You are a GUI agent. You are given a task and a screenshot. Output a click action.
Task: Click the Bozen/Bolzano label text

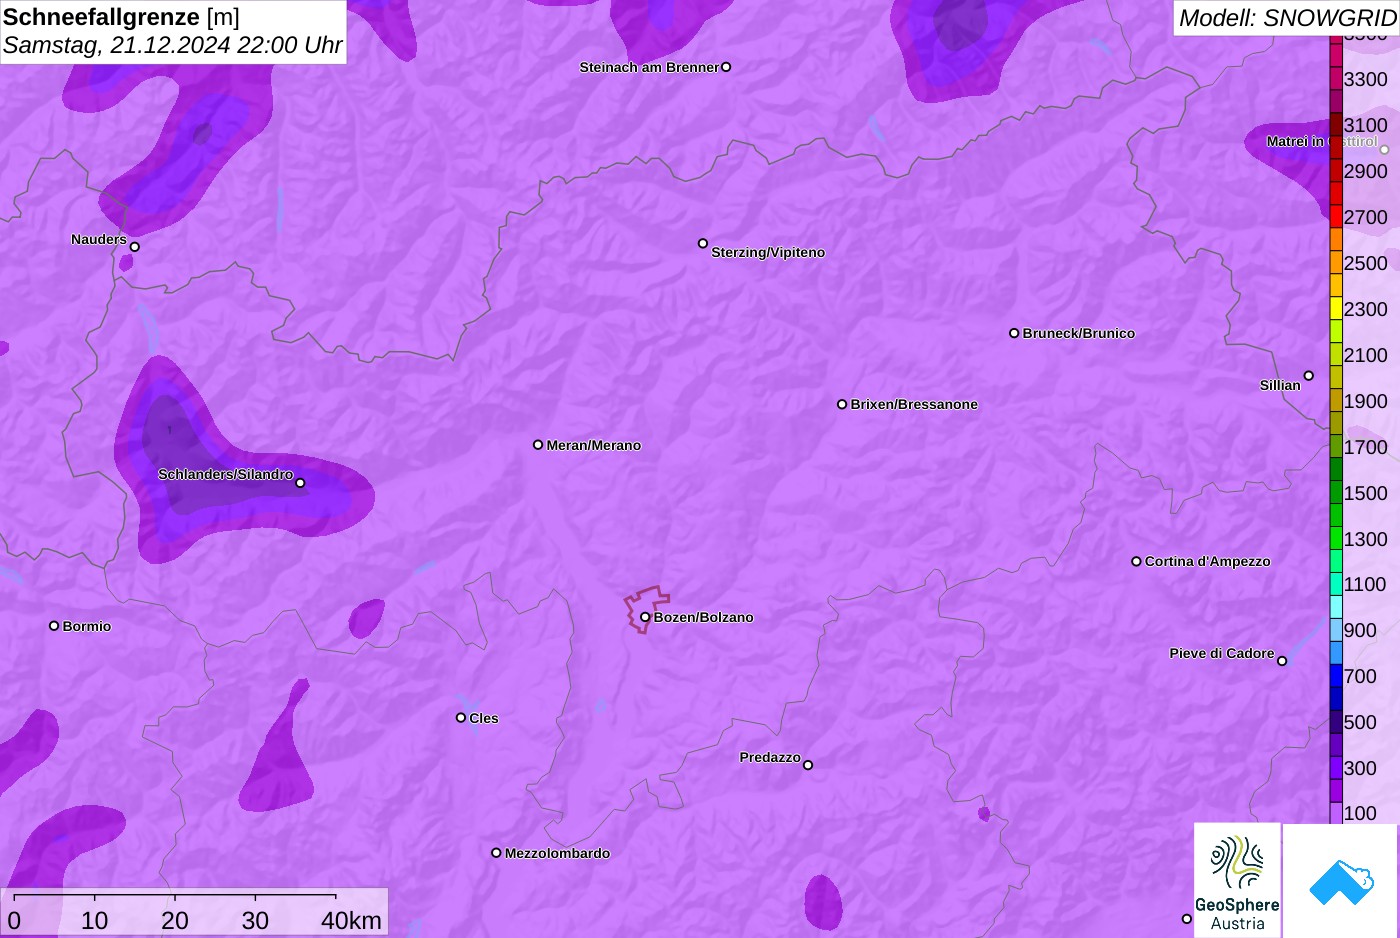(704, 617)
